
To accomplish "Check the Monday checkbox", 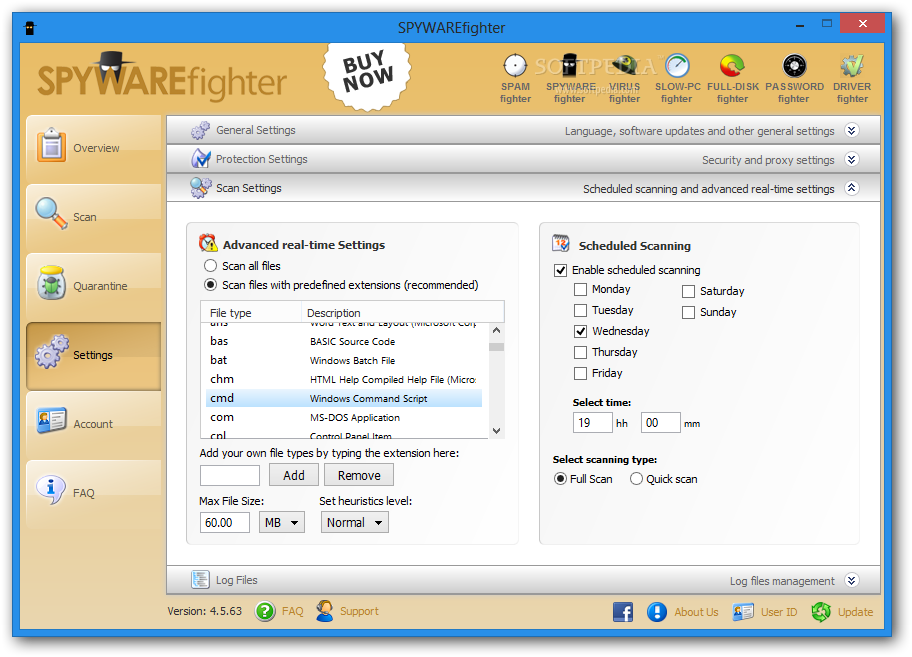I will pos(580,289).
